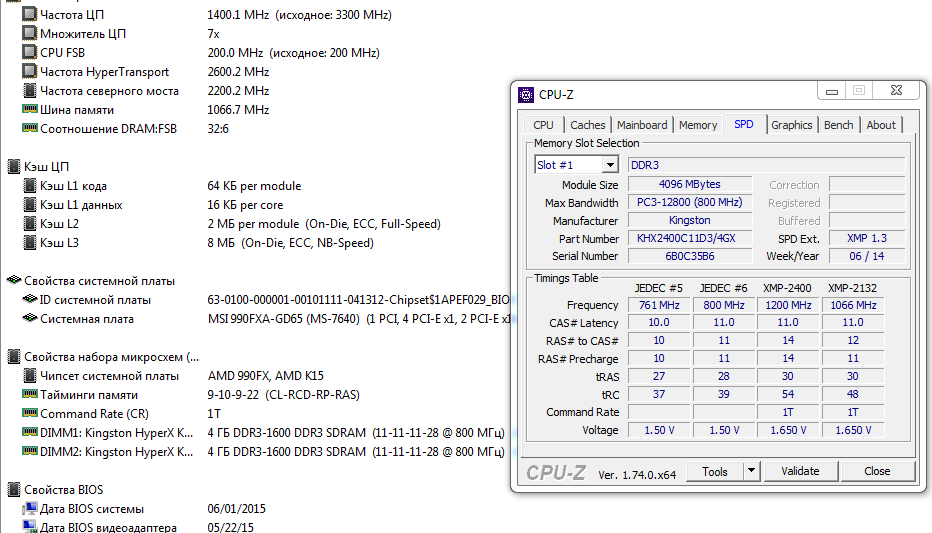Click the Serial Number field 6B0C35B6

[689, 256]
